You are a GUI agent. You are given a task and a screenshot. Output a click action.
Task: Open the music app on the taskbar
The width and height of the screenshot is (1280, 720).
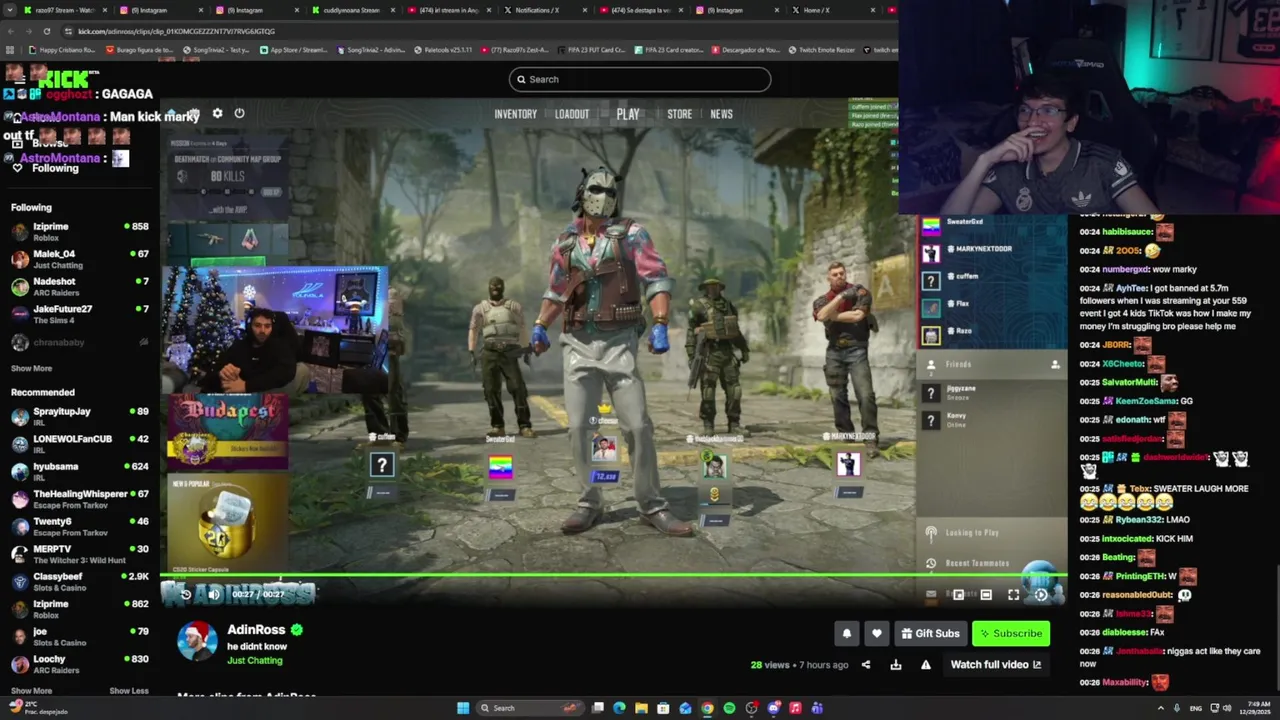[795, 708]
